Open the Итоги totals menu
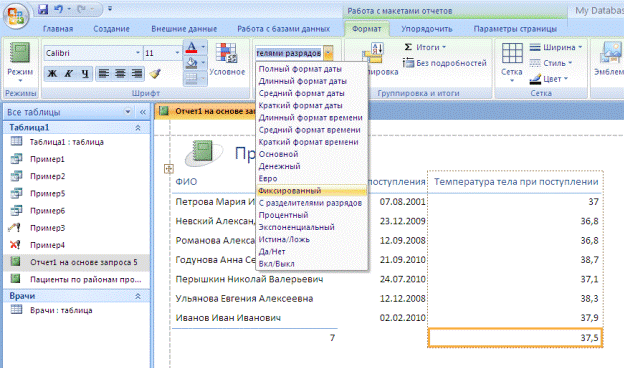 click(425, 47)
